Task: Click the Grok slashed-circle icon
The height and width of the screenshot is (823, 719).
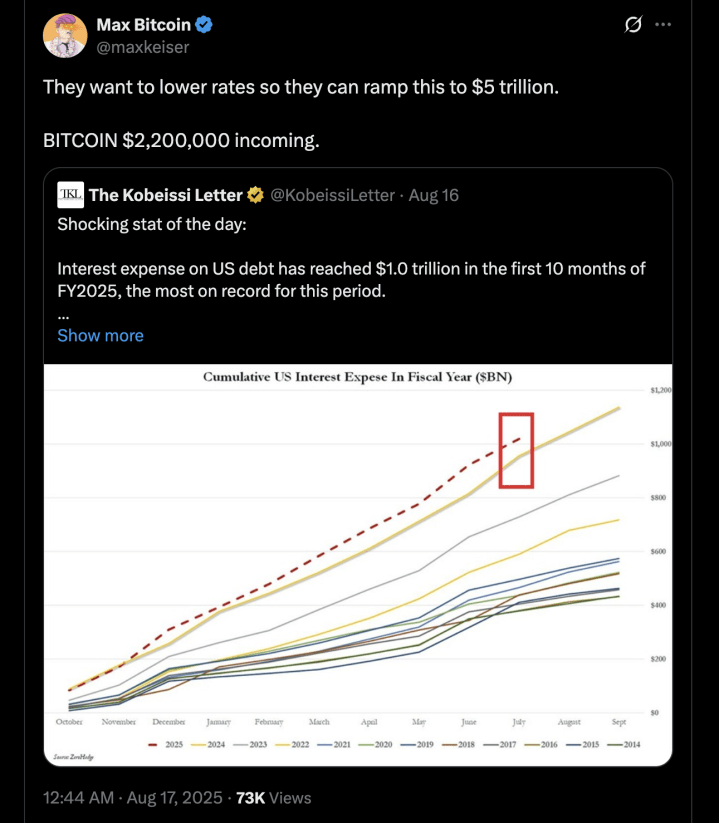Action: pos(633,24)
